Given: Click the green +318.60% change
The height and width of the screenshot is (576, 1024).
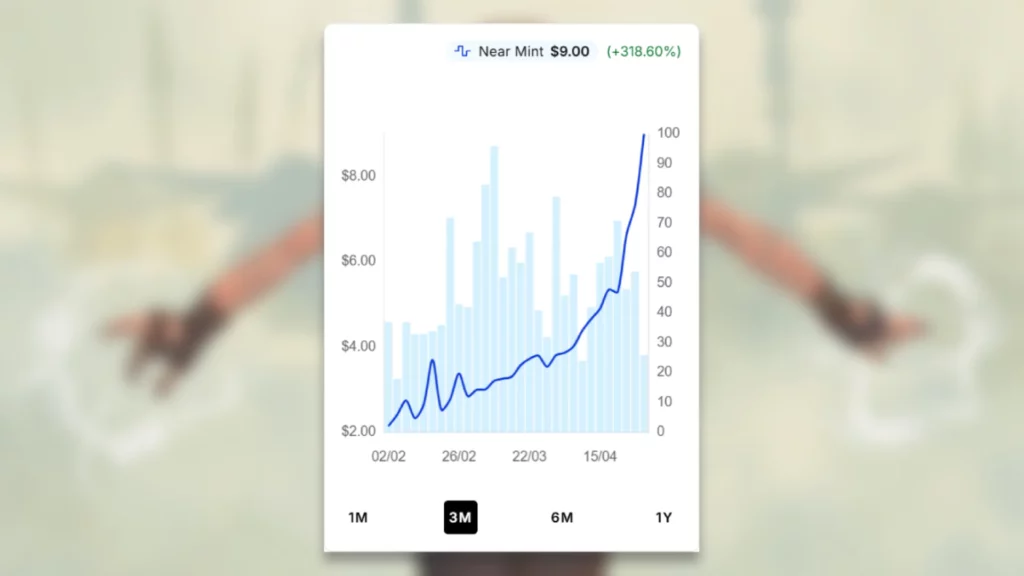Looking at the screenshot, I should (x=644, y=51).
